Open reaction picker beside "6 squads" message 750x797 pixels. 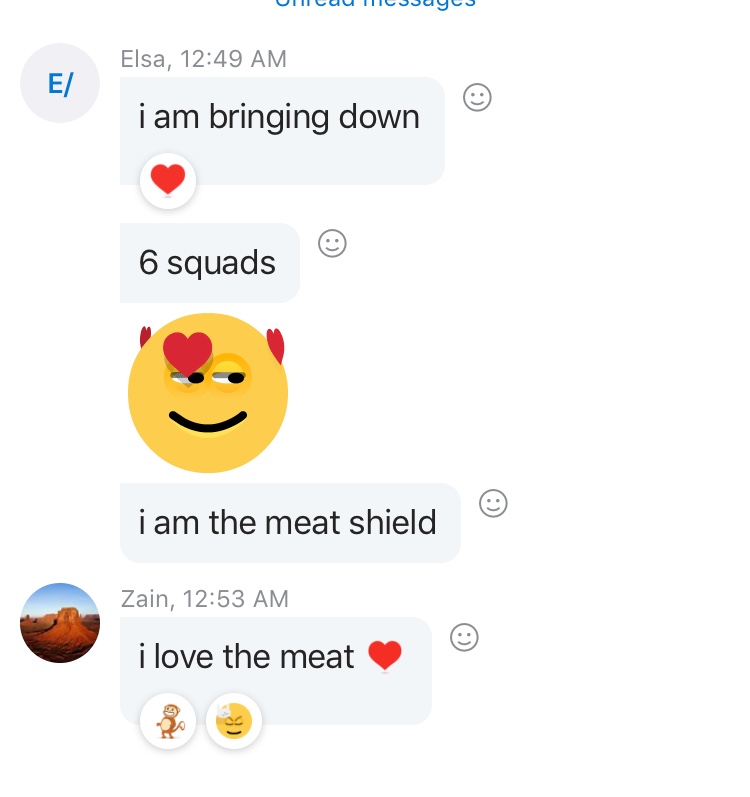pos(332,243)
